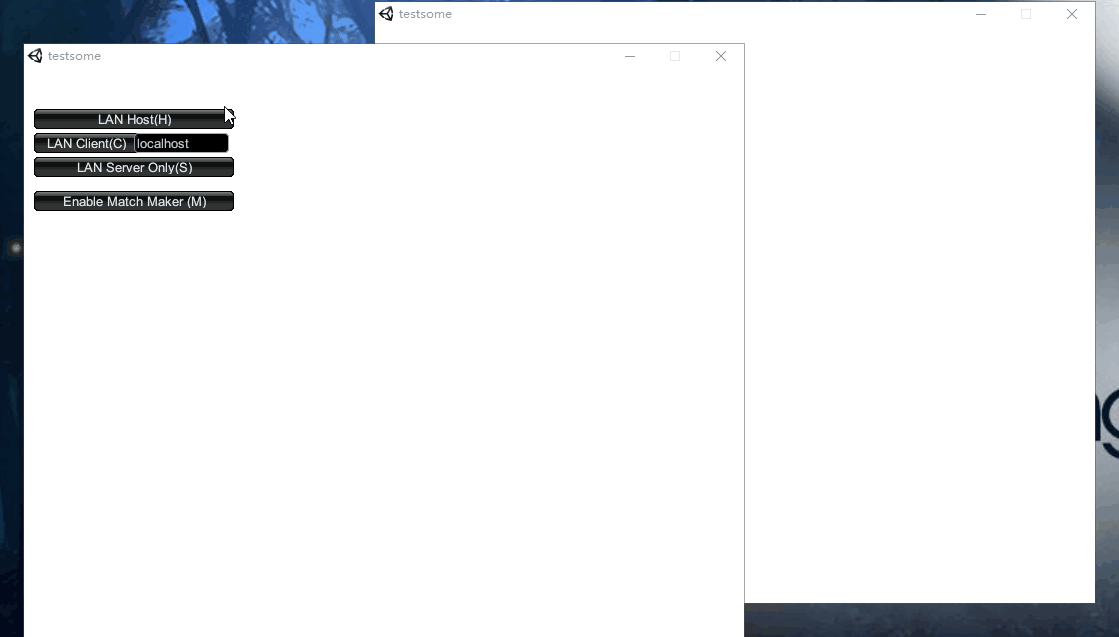Screen dimensions: 1119x637
Task: Click Unity icon in front testsome window
Action: click(35, 56)
